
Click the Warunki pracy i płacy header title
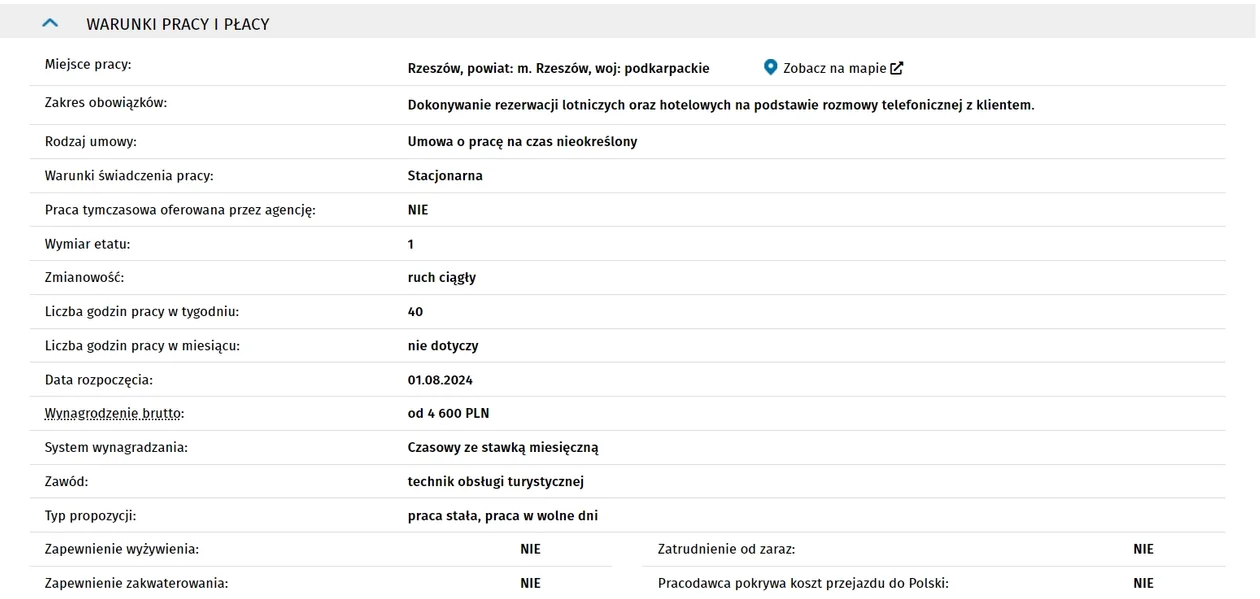pos(178,24)
